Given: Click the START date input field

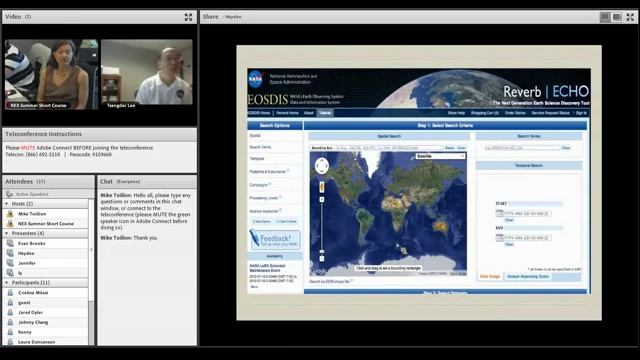Looking at the screenshot, I should [x=527, y=213].
